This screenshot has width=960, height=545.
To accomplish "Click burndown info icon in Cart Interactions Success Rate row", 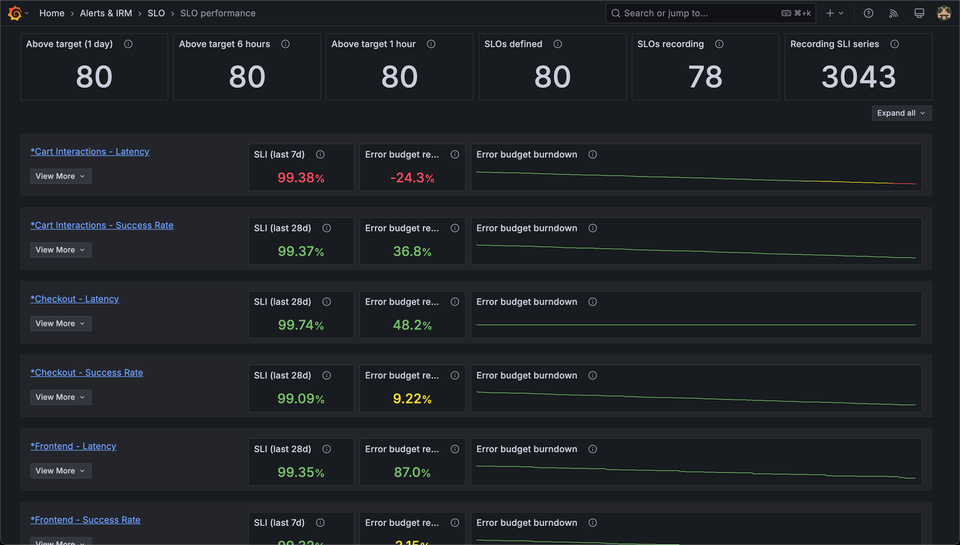I will point(593,228).
